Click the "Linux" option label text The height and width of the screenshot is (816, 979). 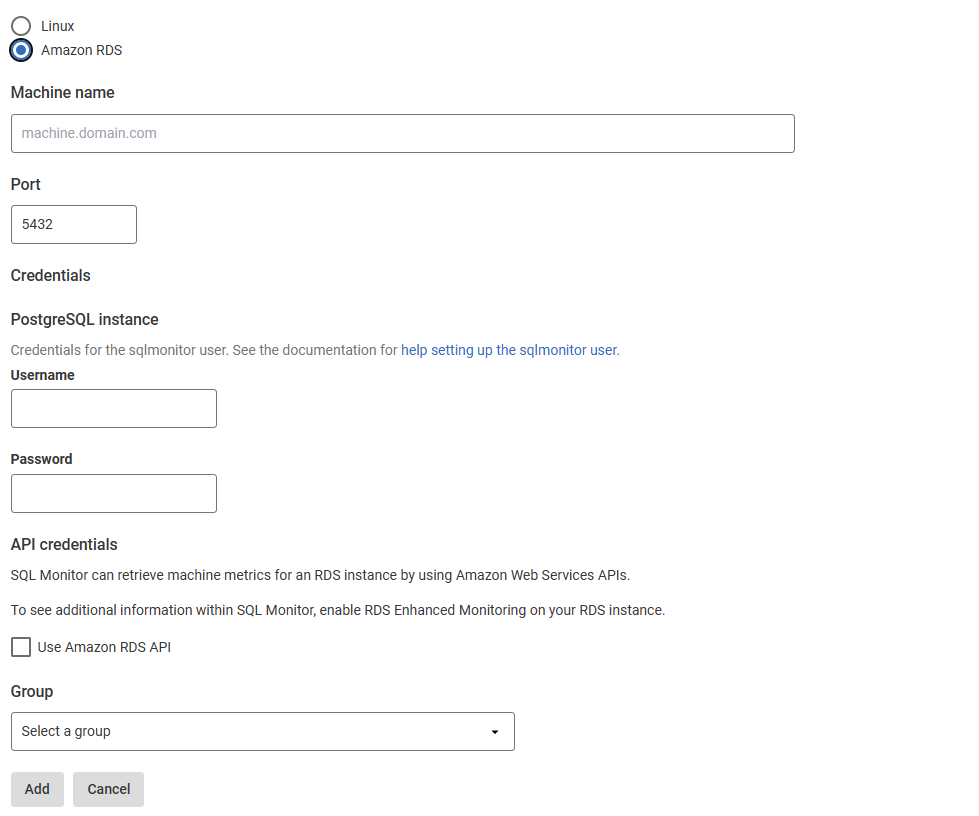pyautogui.click(x=57, y=26)
